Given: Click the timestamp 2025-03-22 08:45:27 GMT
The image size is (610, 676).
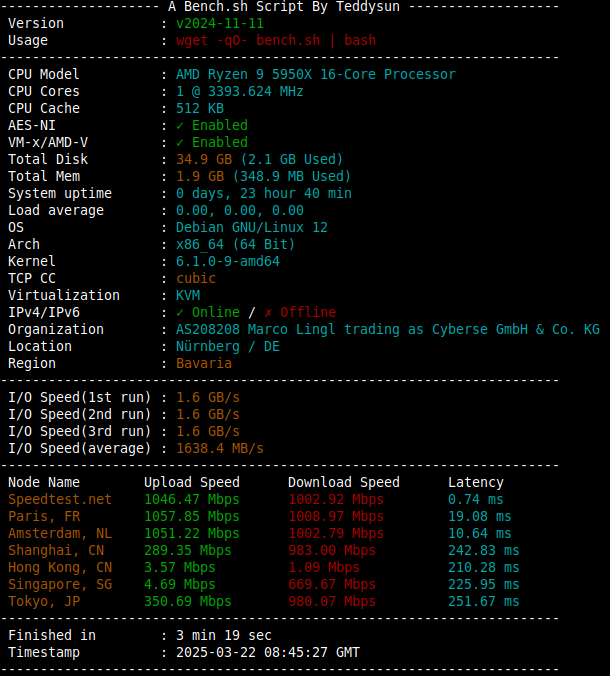Looking at the screenshot, I should click(x=268, y=653).
